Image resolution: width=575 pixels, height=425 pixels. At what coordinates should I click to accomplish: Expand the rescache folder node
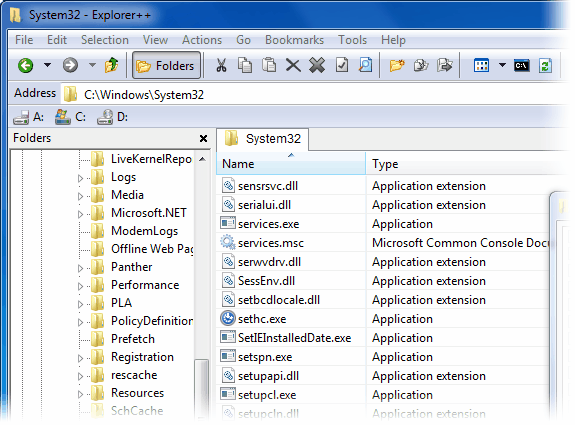pyautogui.click(x=80, y=376)
